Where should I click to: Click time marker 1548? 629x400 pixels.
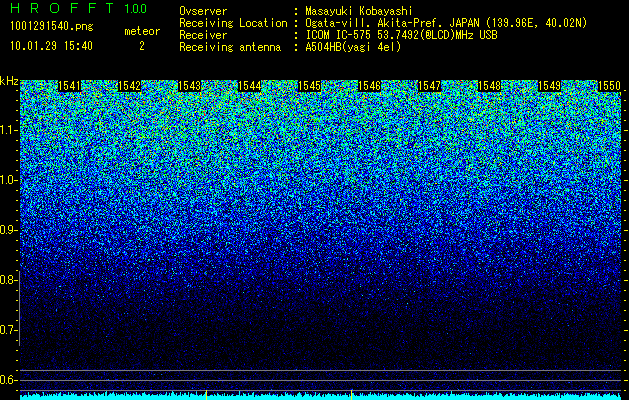click(489, 86)
